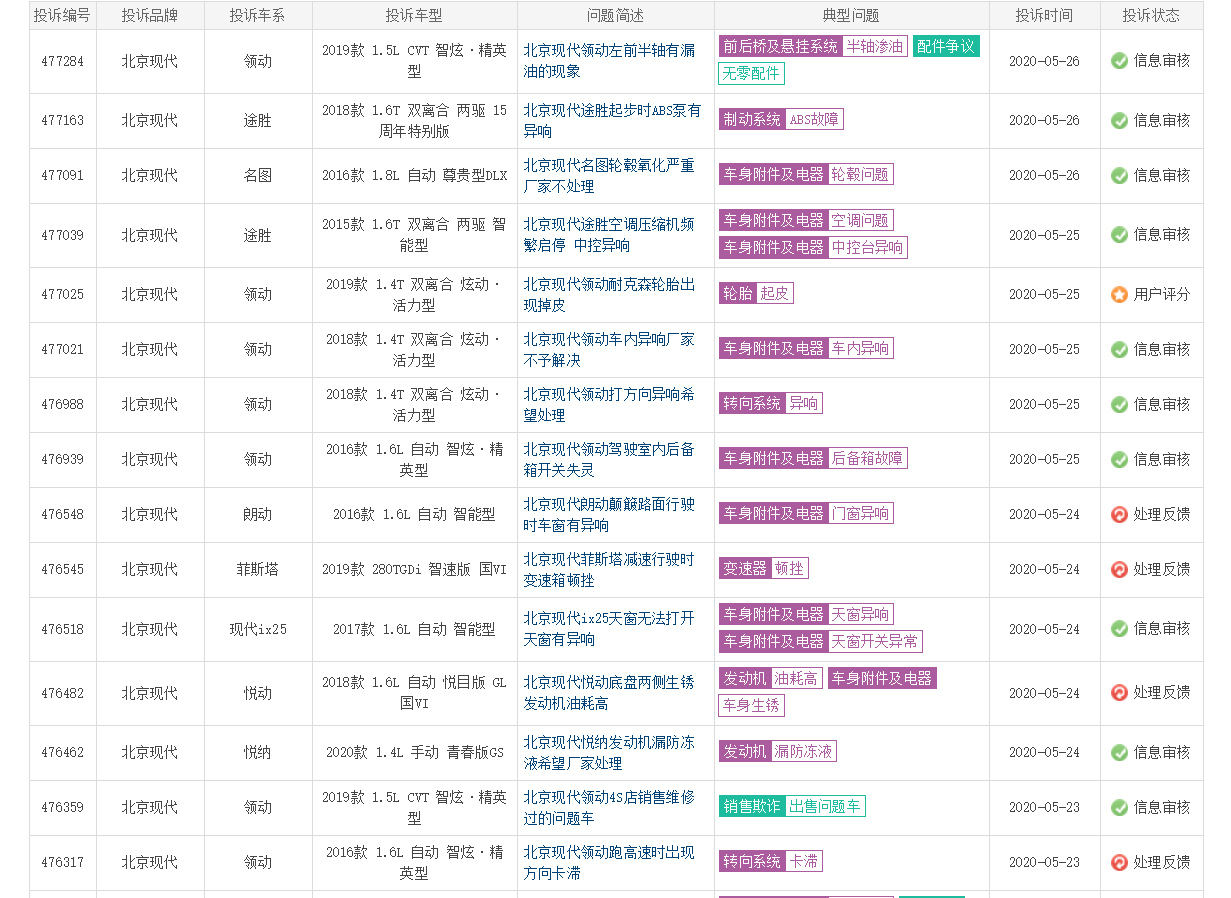Click 朗动 car series cell

pos(258,514)
